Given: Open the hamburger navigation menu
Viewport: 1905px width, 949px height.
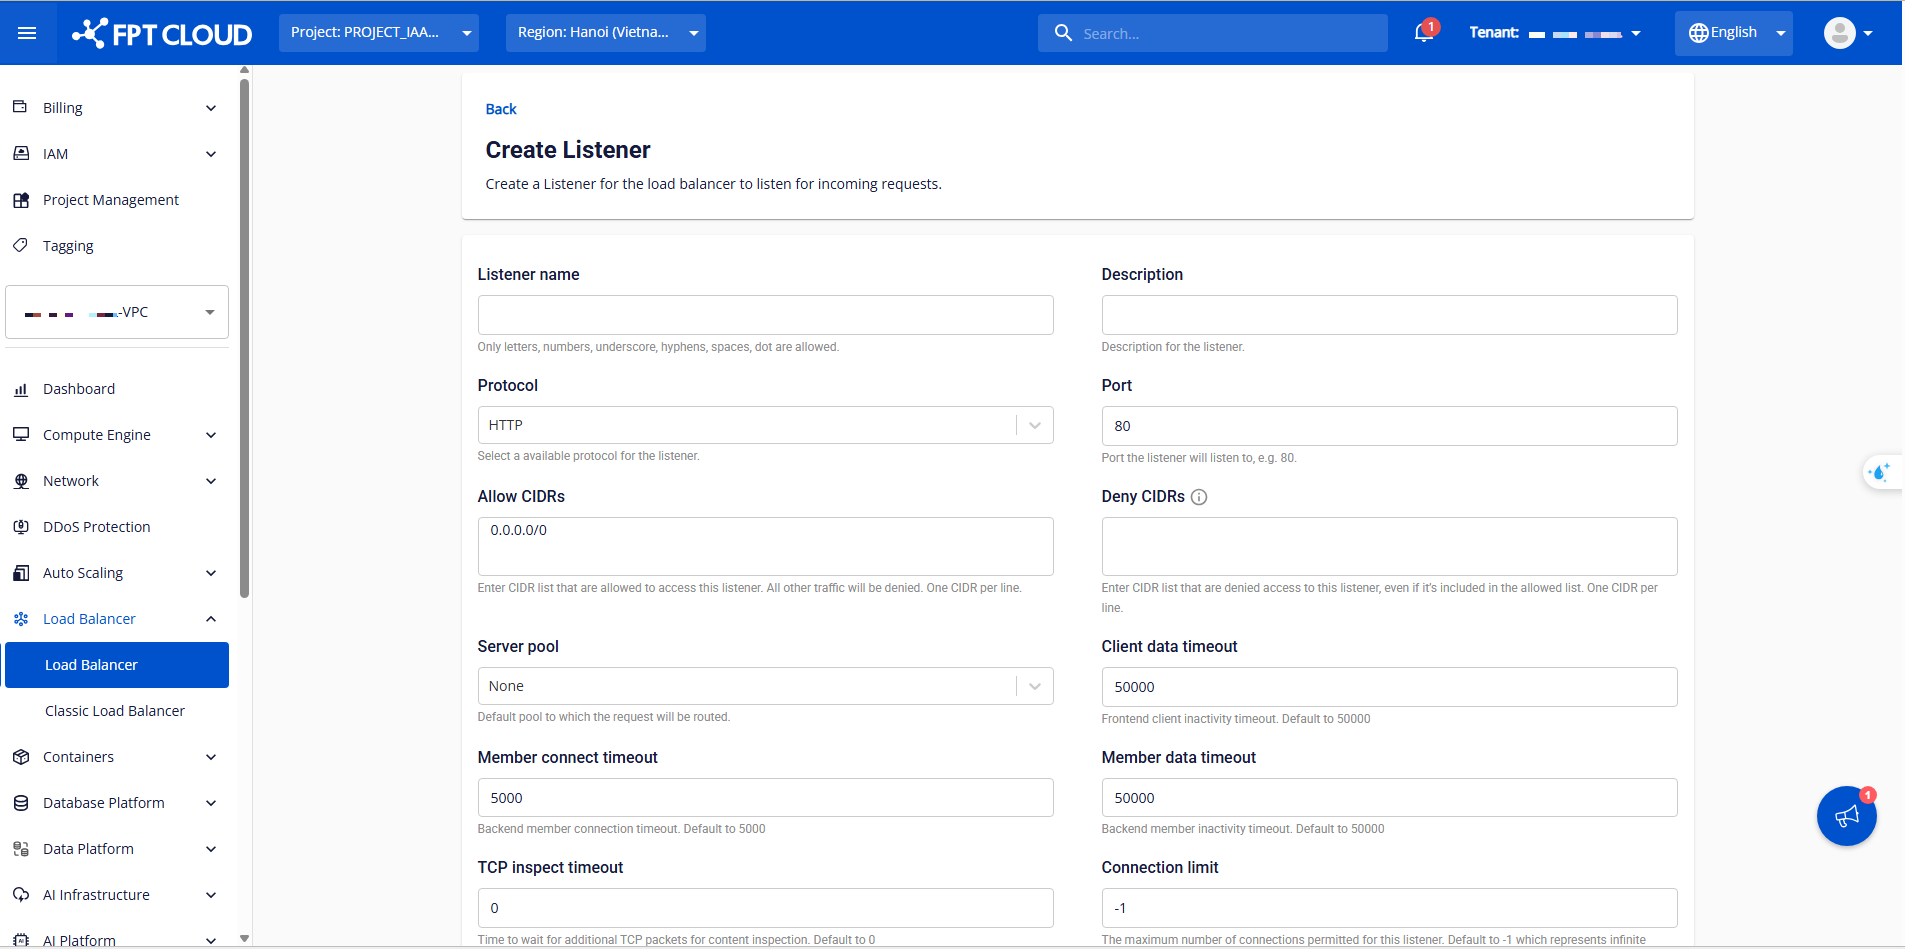Looking at the screenshot, I should pos(27,33).
